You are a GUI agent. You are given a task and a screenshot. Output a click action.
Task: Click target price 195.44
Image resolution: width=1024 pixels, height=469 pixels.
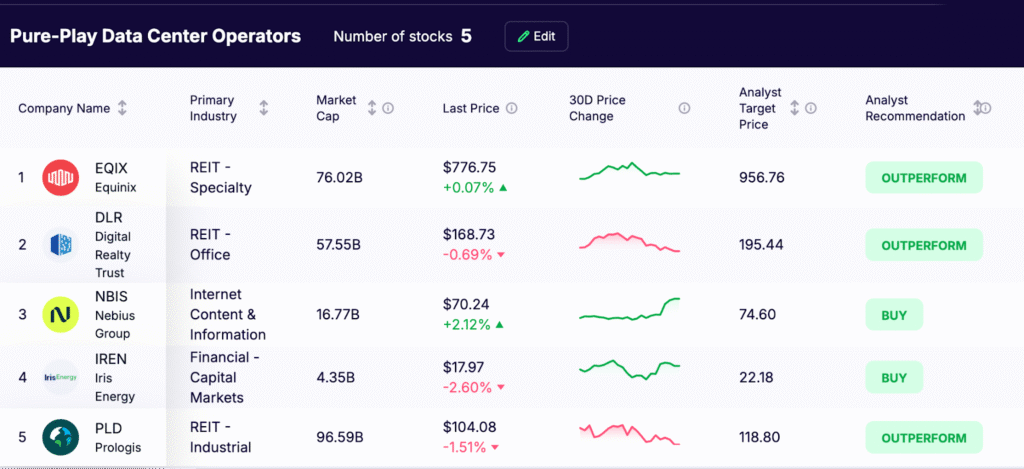coord(761,245)
